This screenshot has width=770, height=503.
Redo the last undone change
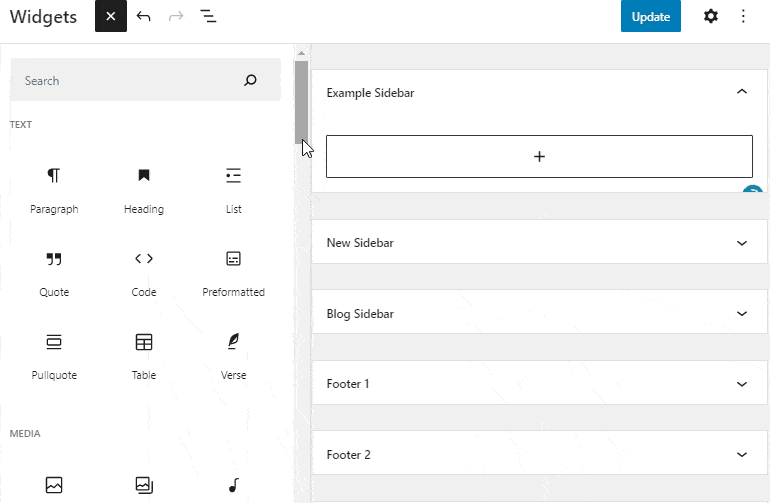point(176,16)
